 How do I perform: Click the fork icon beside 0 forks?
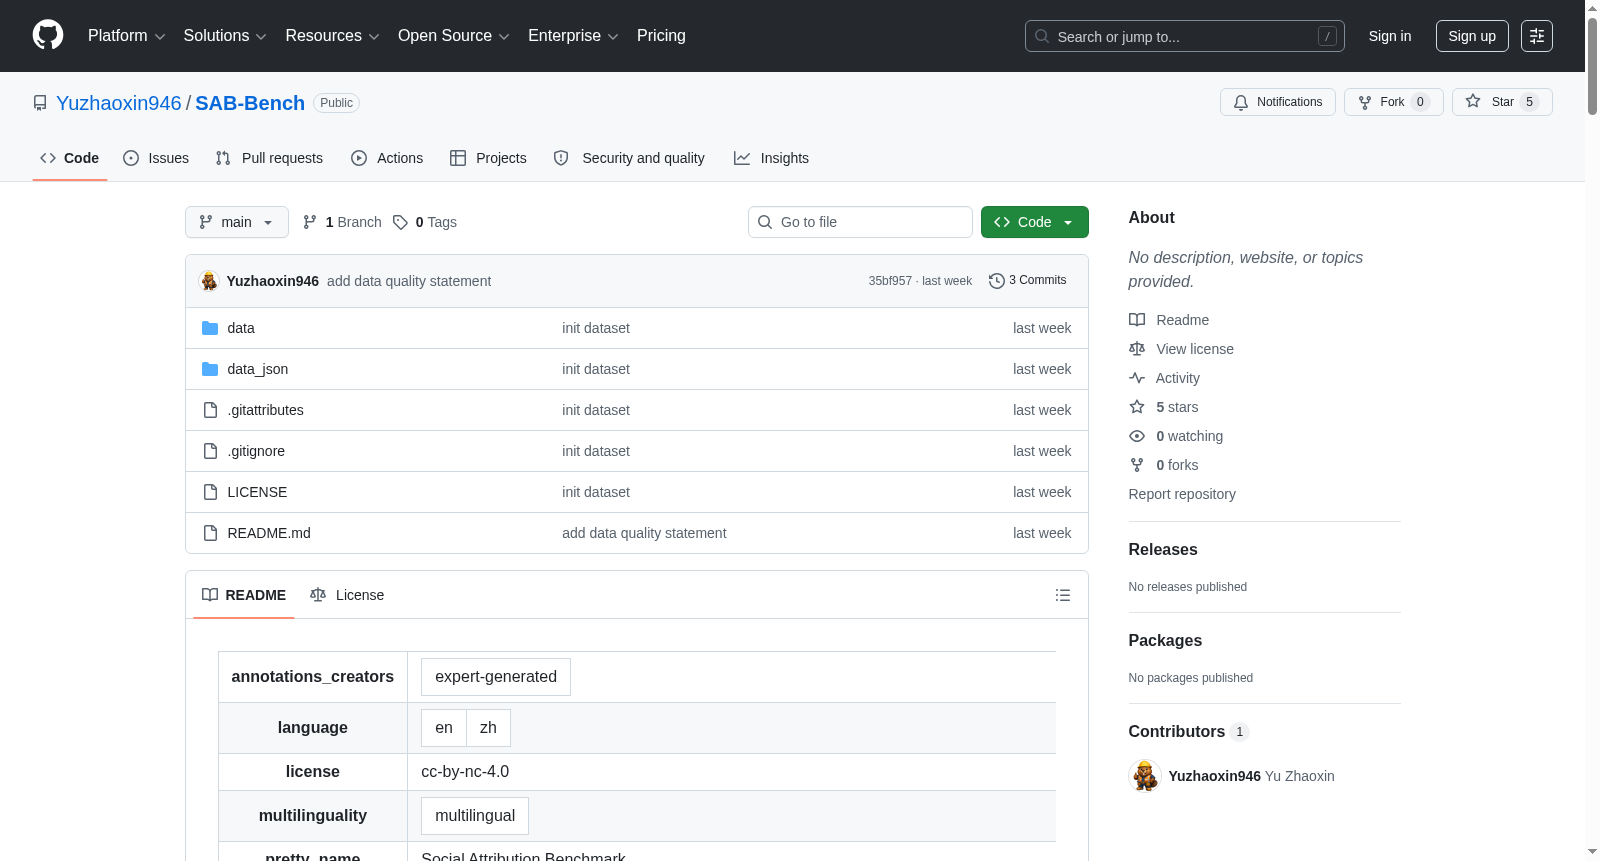1137,465
